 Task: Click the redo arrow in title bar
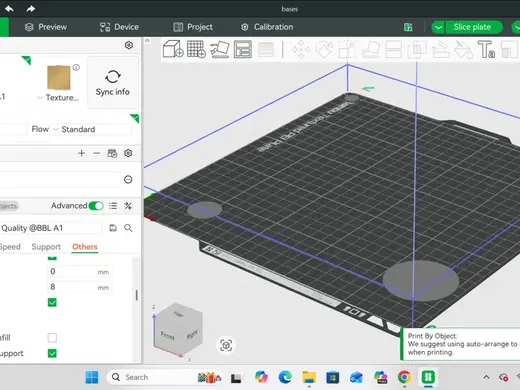coord(31,9)
